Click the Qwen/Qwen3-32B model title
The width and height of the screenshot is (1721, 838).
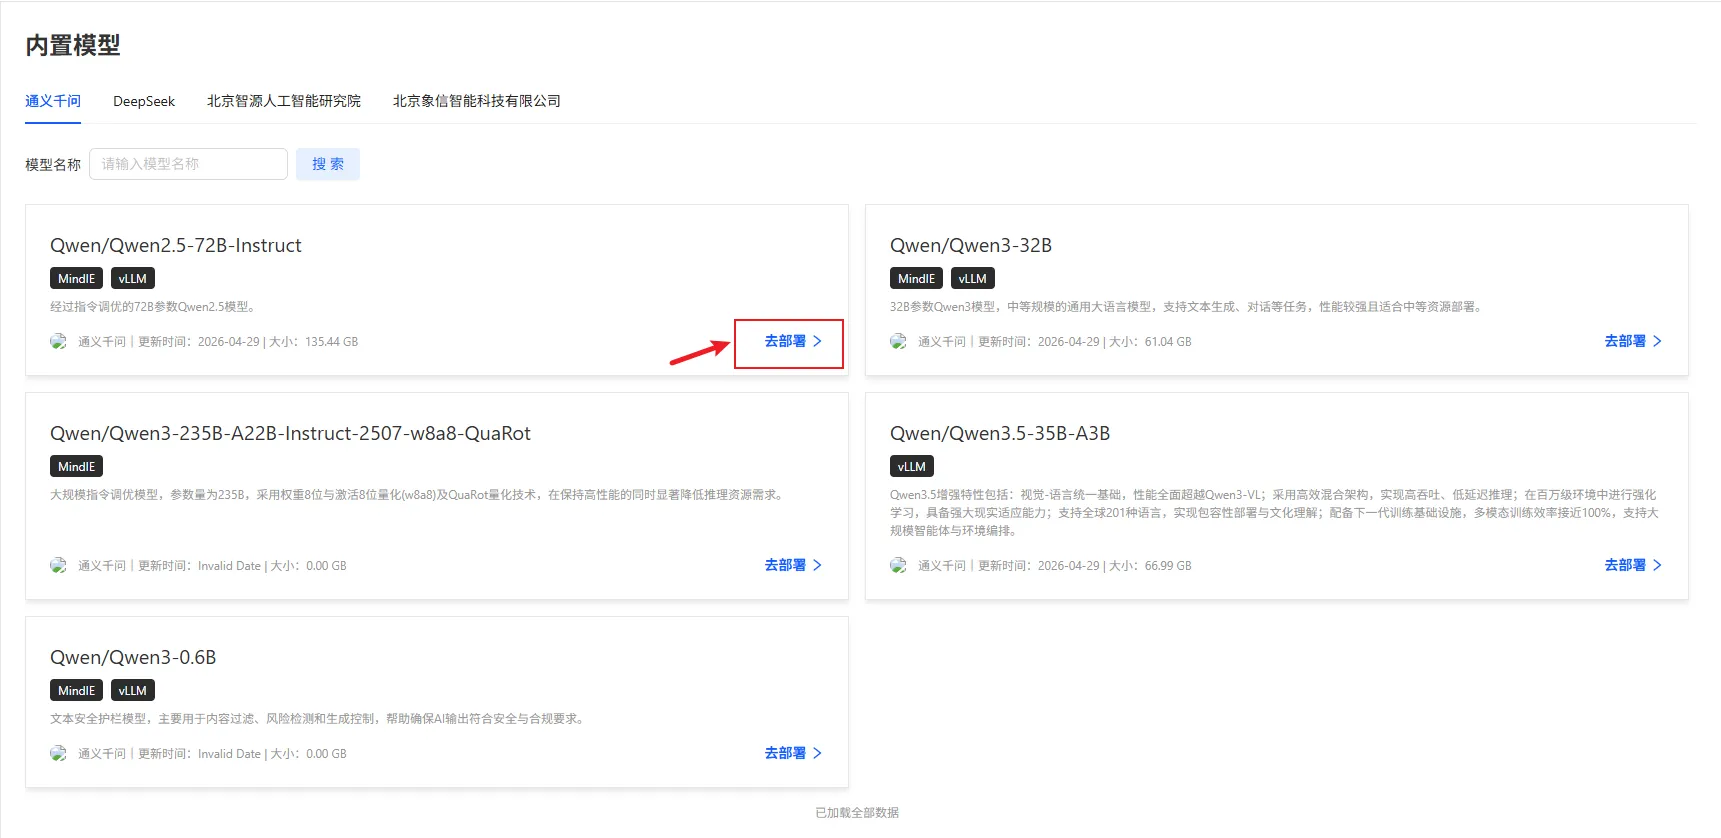click(971, 246)
